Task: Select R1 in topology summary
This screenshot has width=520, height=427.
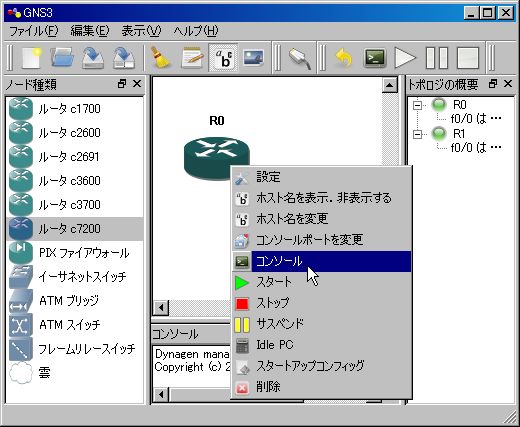Action: [x=459, y=134]
